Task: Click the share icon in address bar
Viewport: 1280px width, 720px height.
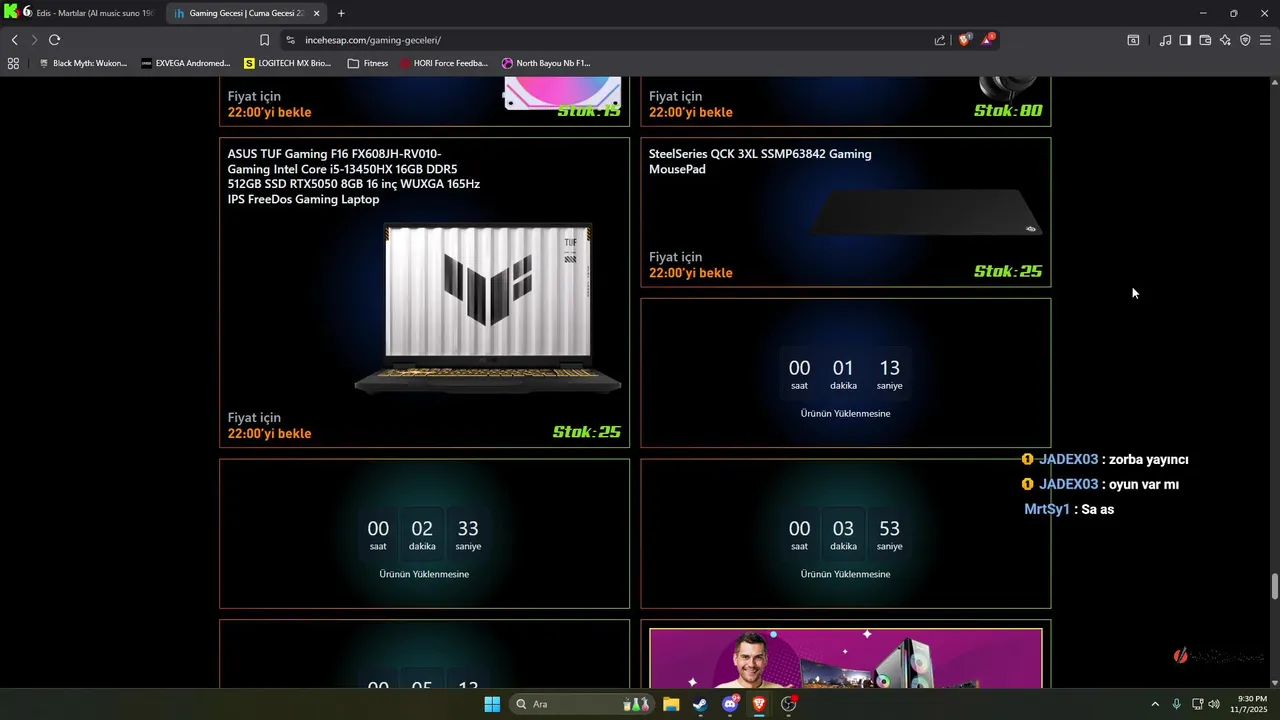Action: point(940,40)
